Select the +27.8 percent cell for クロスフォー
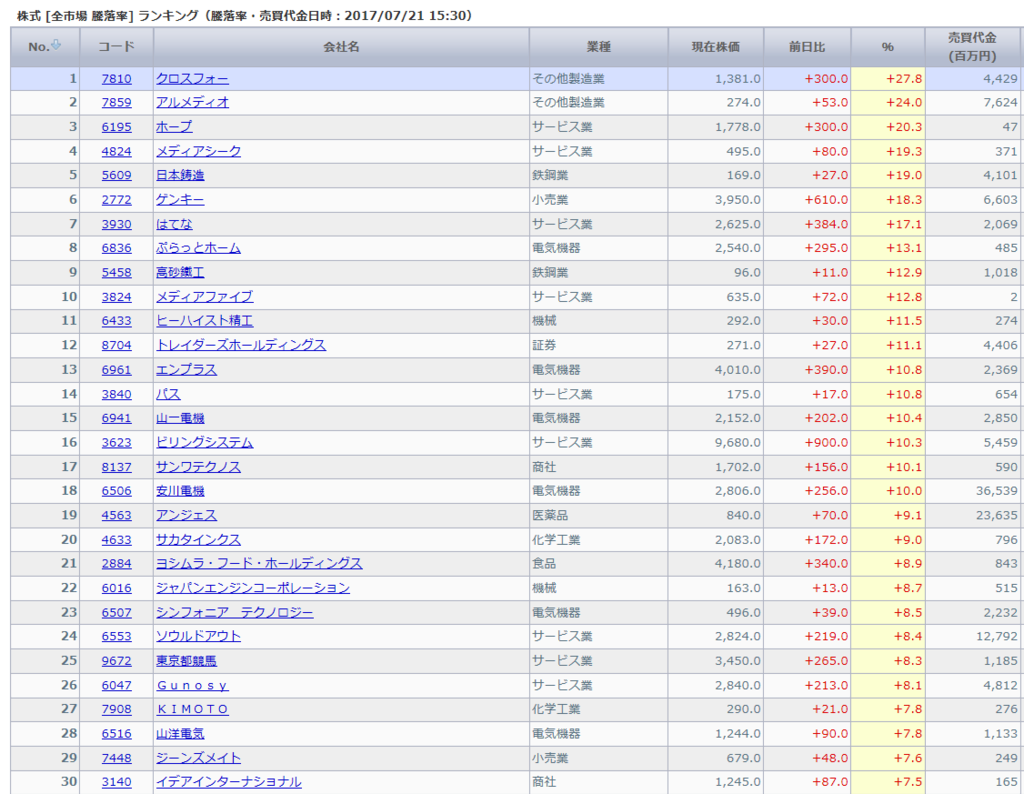1024x794 pixels. pyautogui.click(x=888, y=79)
